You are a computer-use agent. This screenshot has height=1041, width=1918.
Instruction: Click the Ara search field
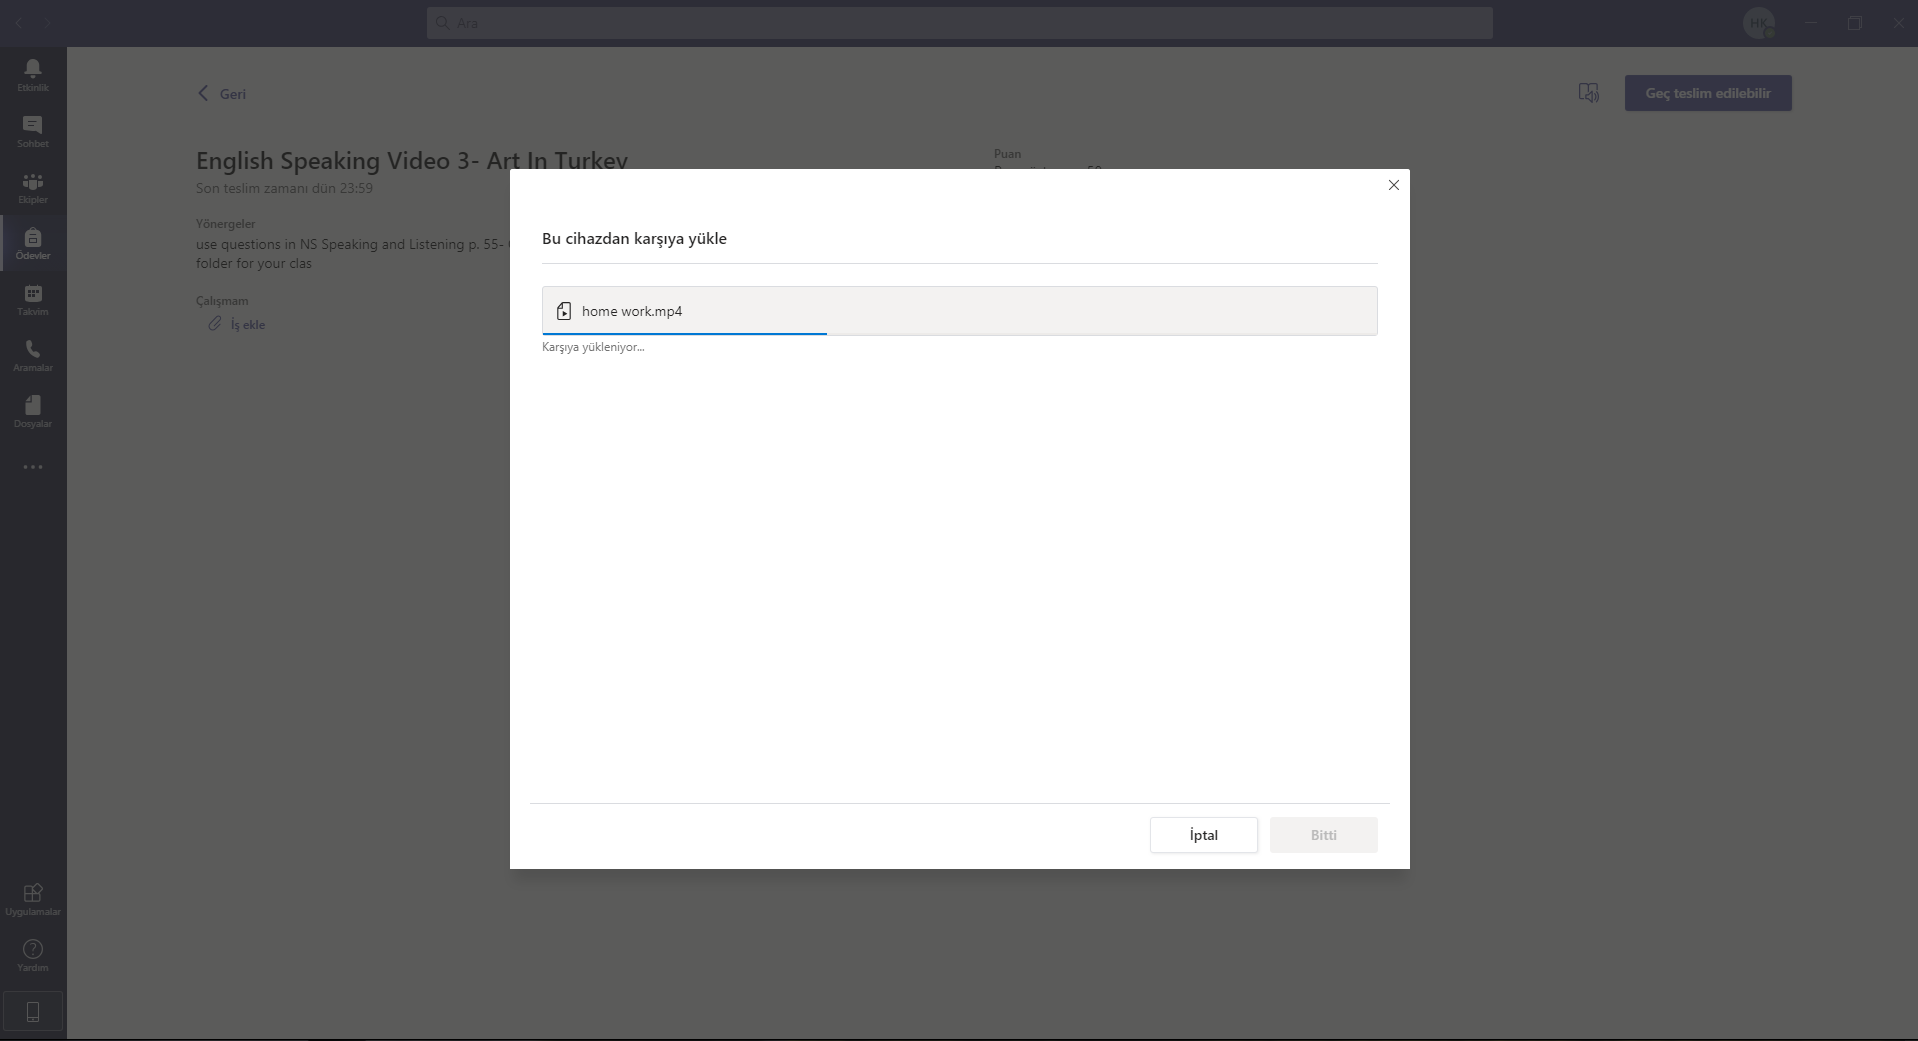point(960,23)
